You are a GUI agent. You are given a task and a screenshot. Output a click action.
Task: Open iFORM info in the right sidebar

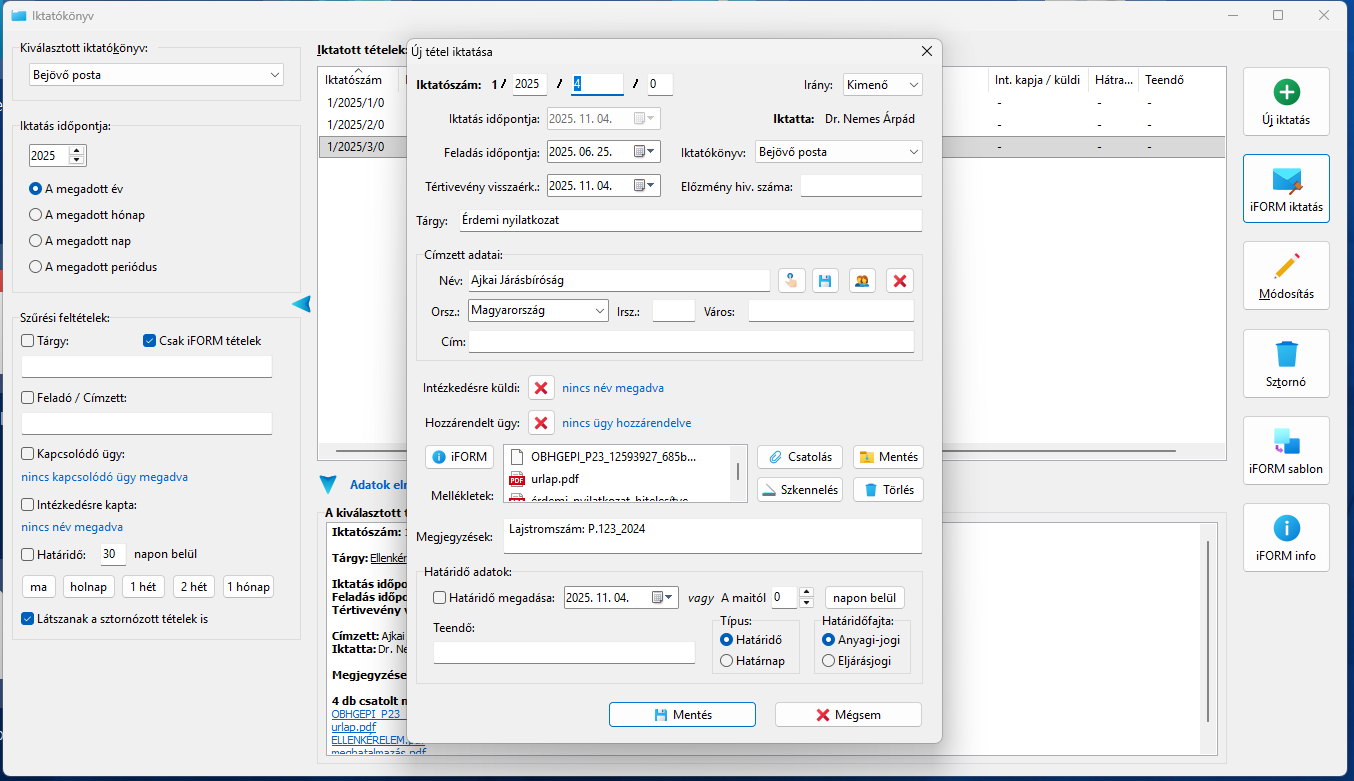1286,537
